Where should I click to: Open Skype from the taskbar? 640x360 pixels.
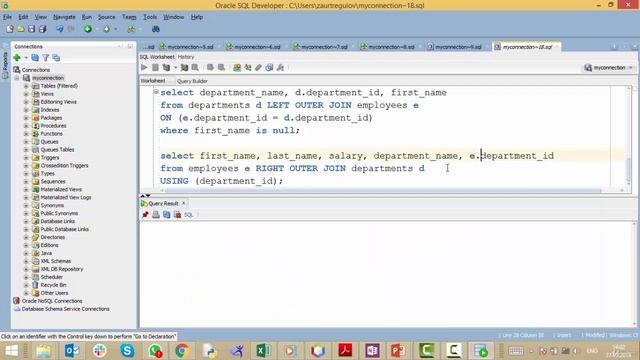pos(127,351)
